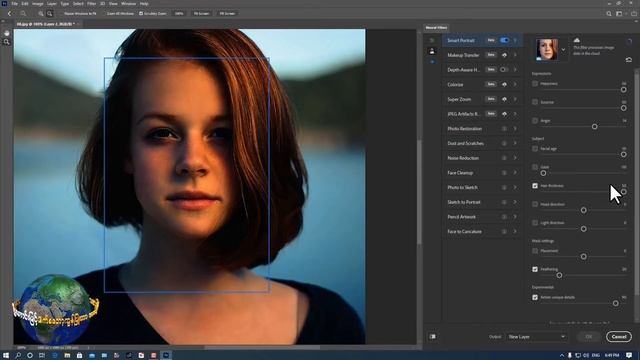Click the 100% zoom button
640x360 pixels.
(179, 13)
